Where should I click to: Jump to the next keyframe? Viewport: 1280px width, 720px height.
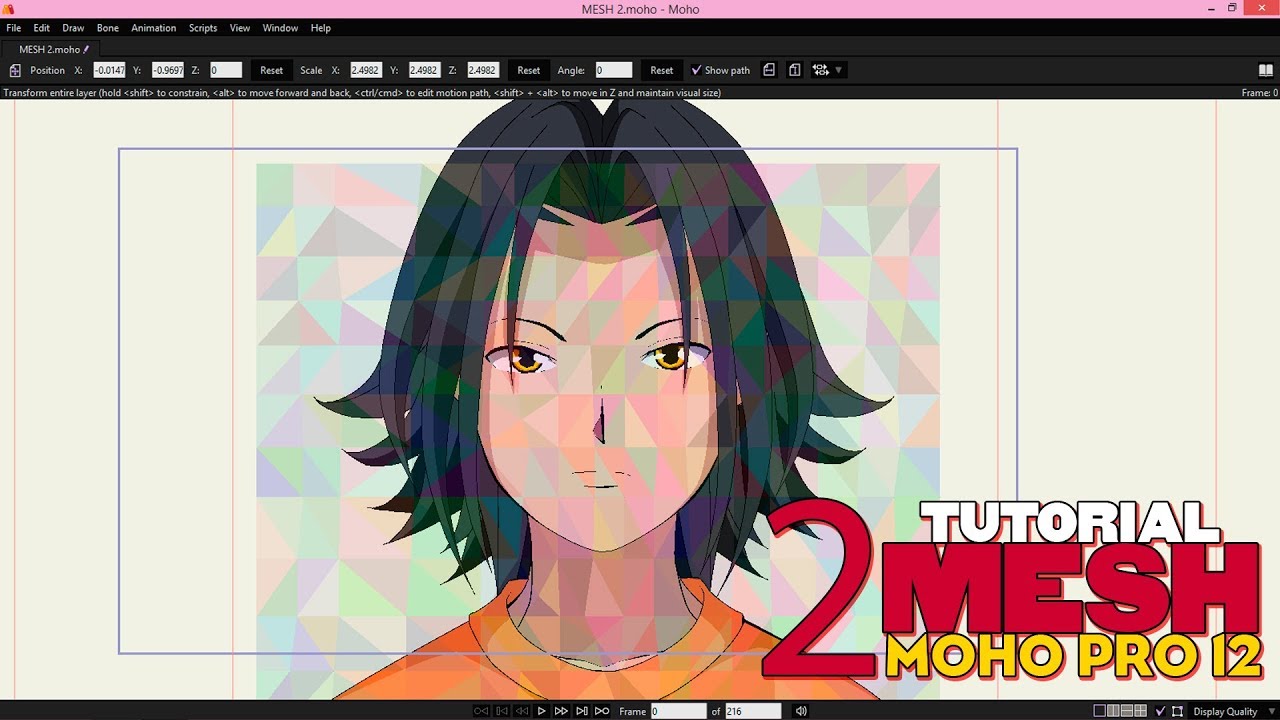(582, 711)
